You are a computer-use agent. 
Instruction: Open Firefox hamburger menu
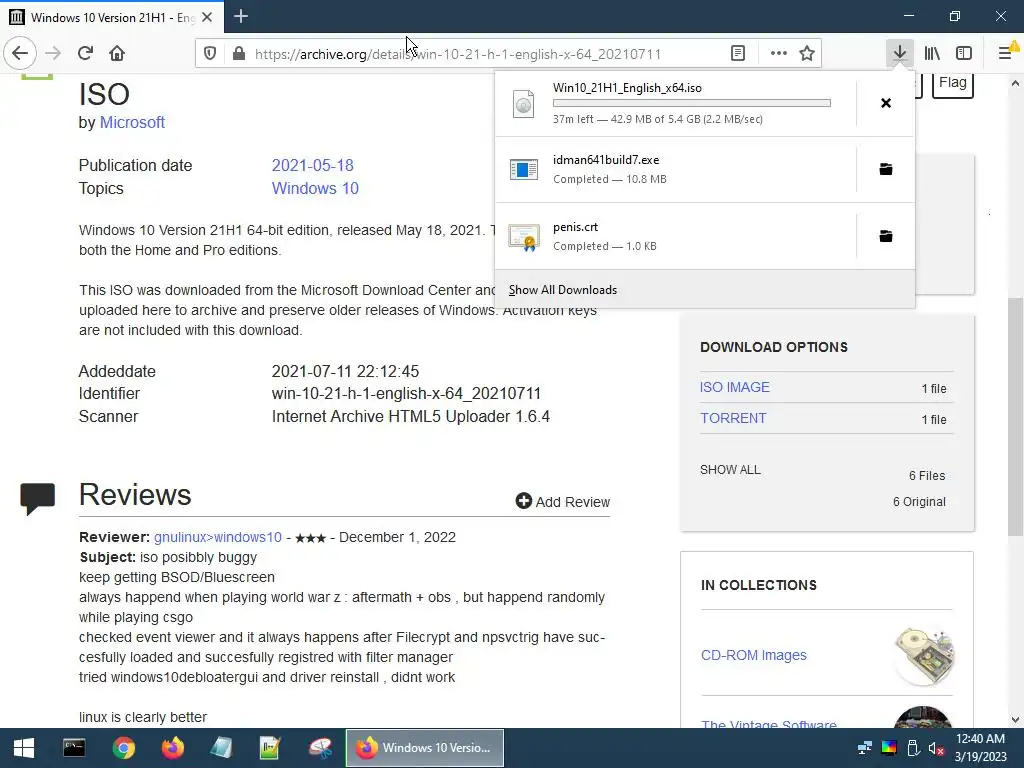[x=1006, y=53]
